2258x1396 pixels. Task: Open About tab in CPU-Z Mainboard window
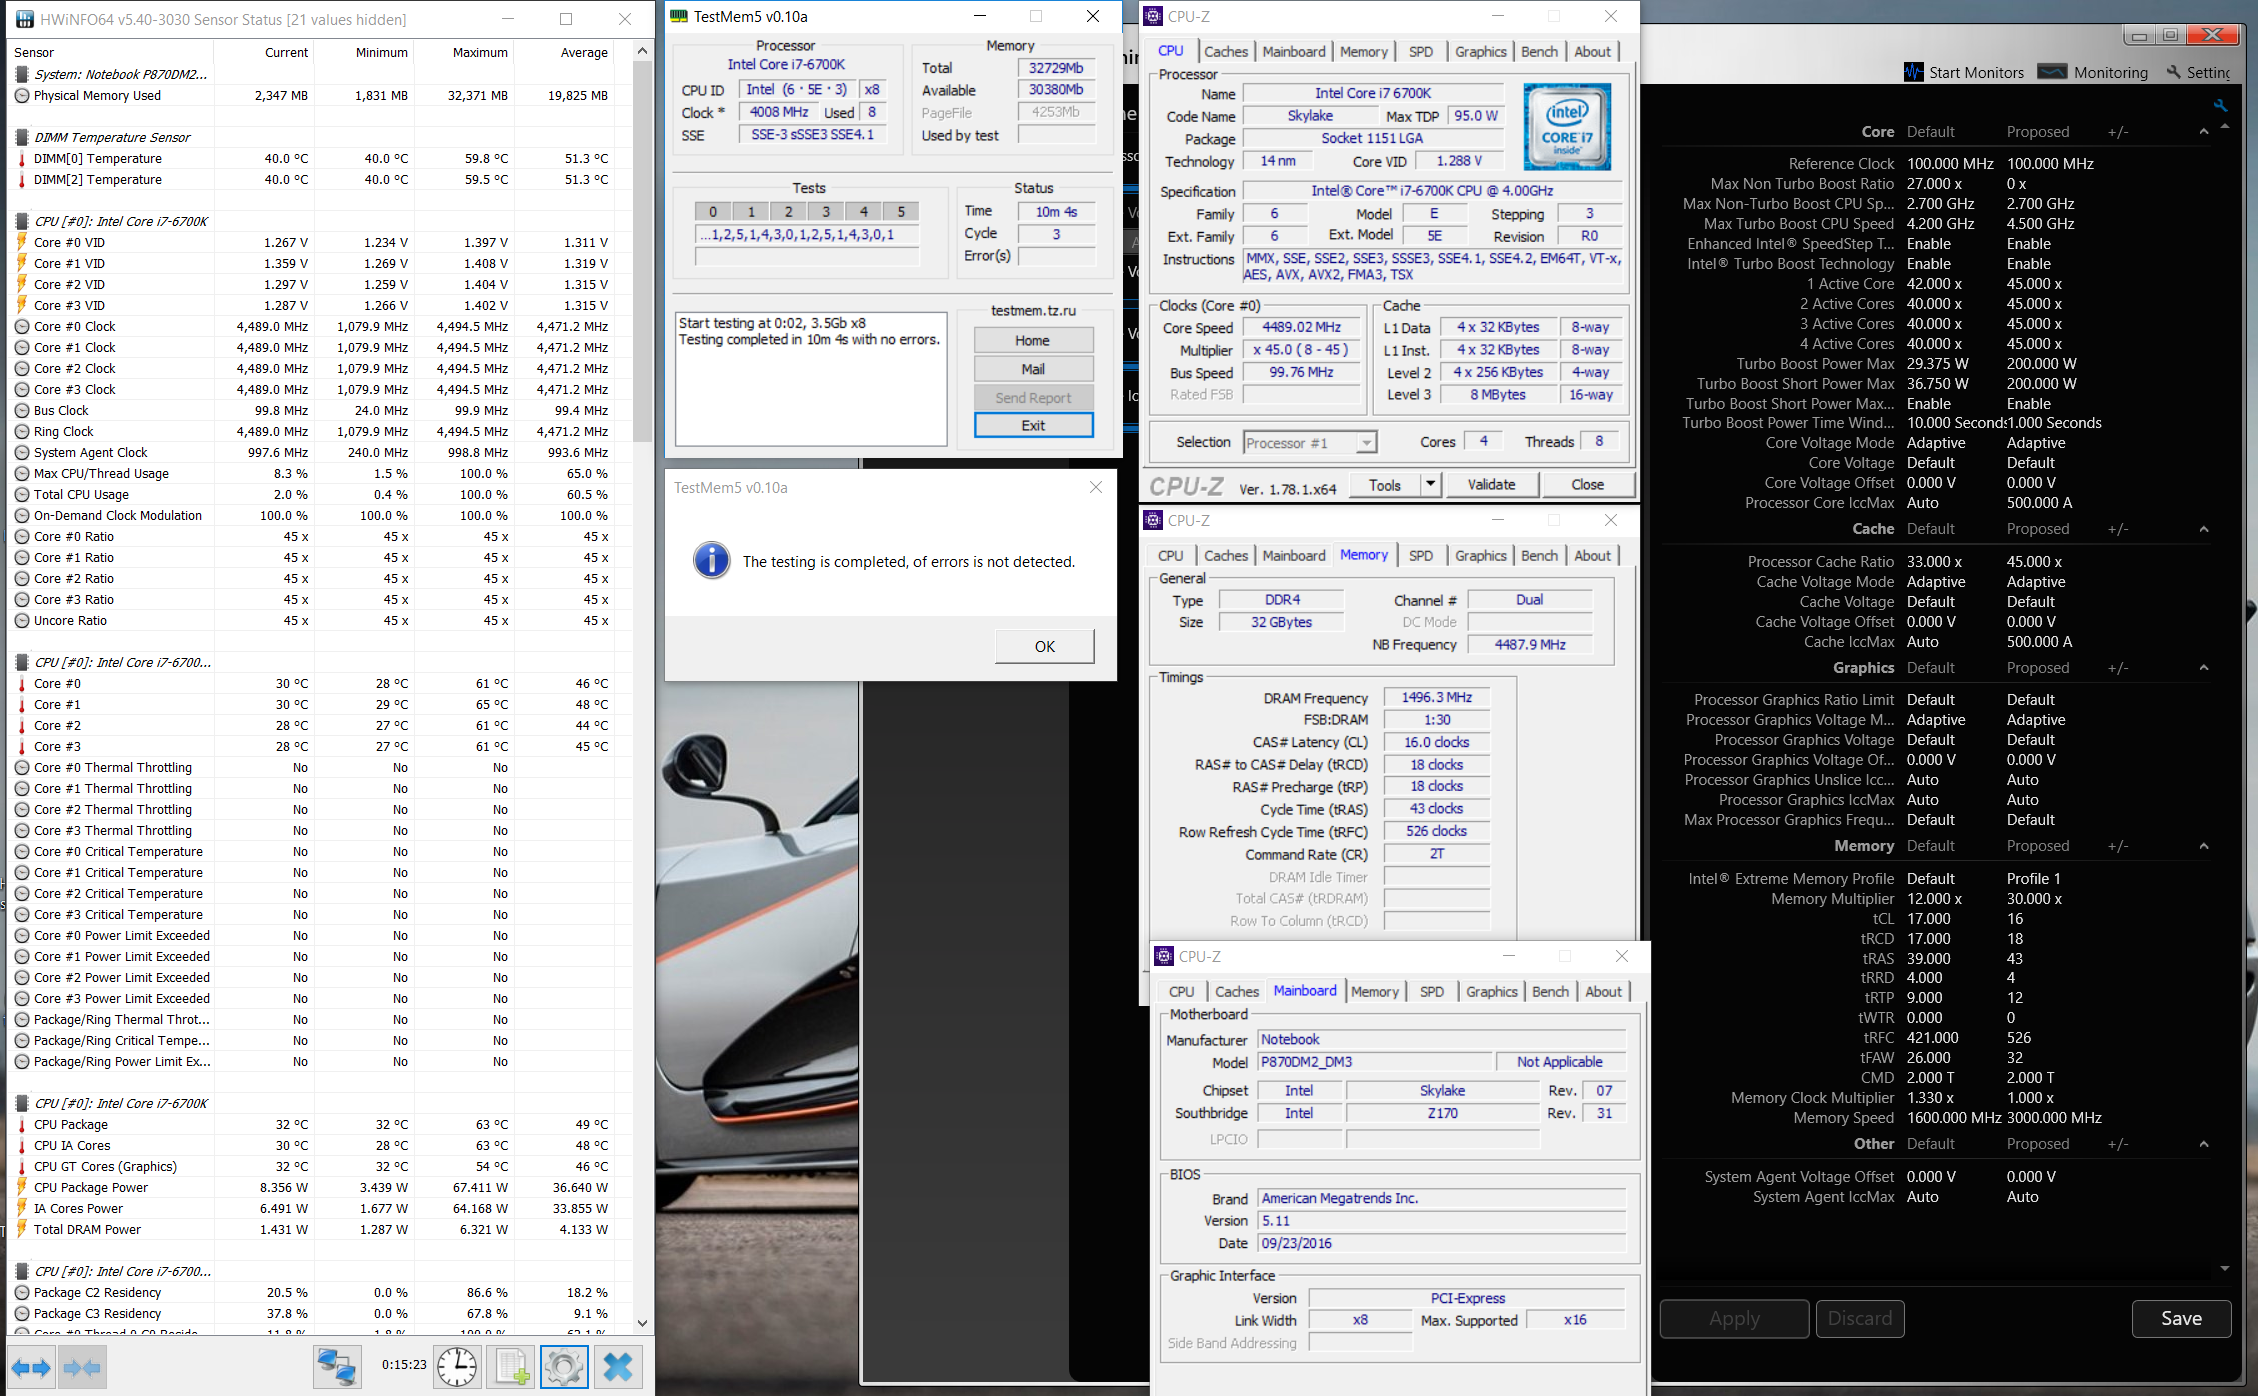pos(1603,991)
